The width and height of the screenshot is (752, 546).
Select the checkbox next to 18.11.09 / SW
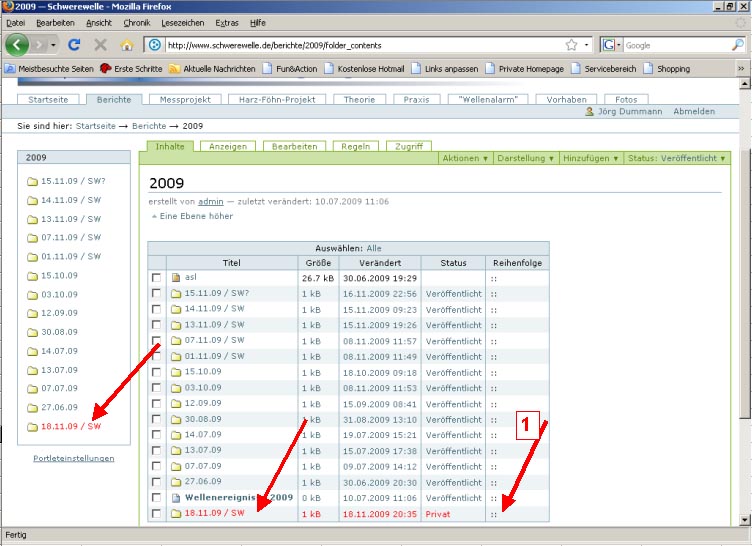click(156, 513)
